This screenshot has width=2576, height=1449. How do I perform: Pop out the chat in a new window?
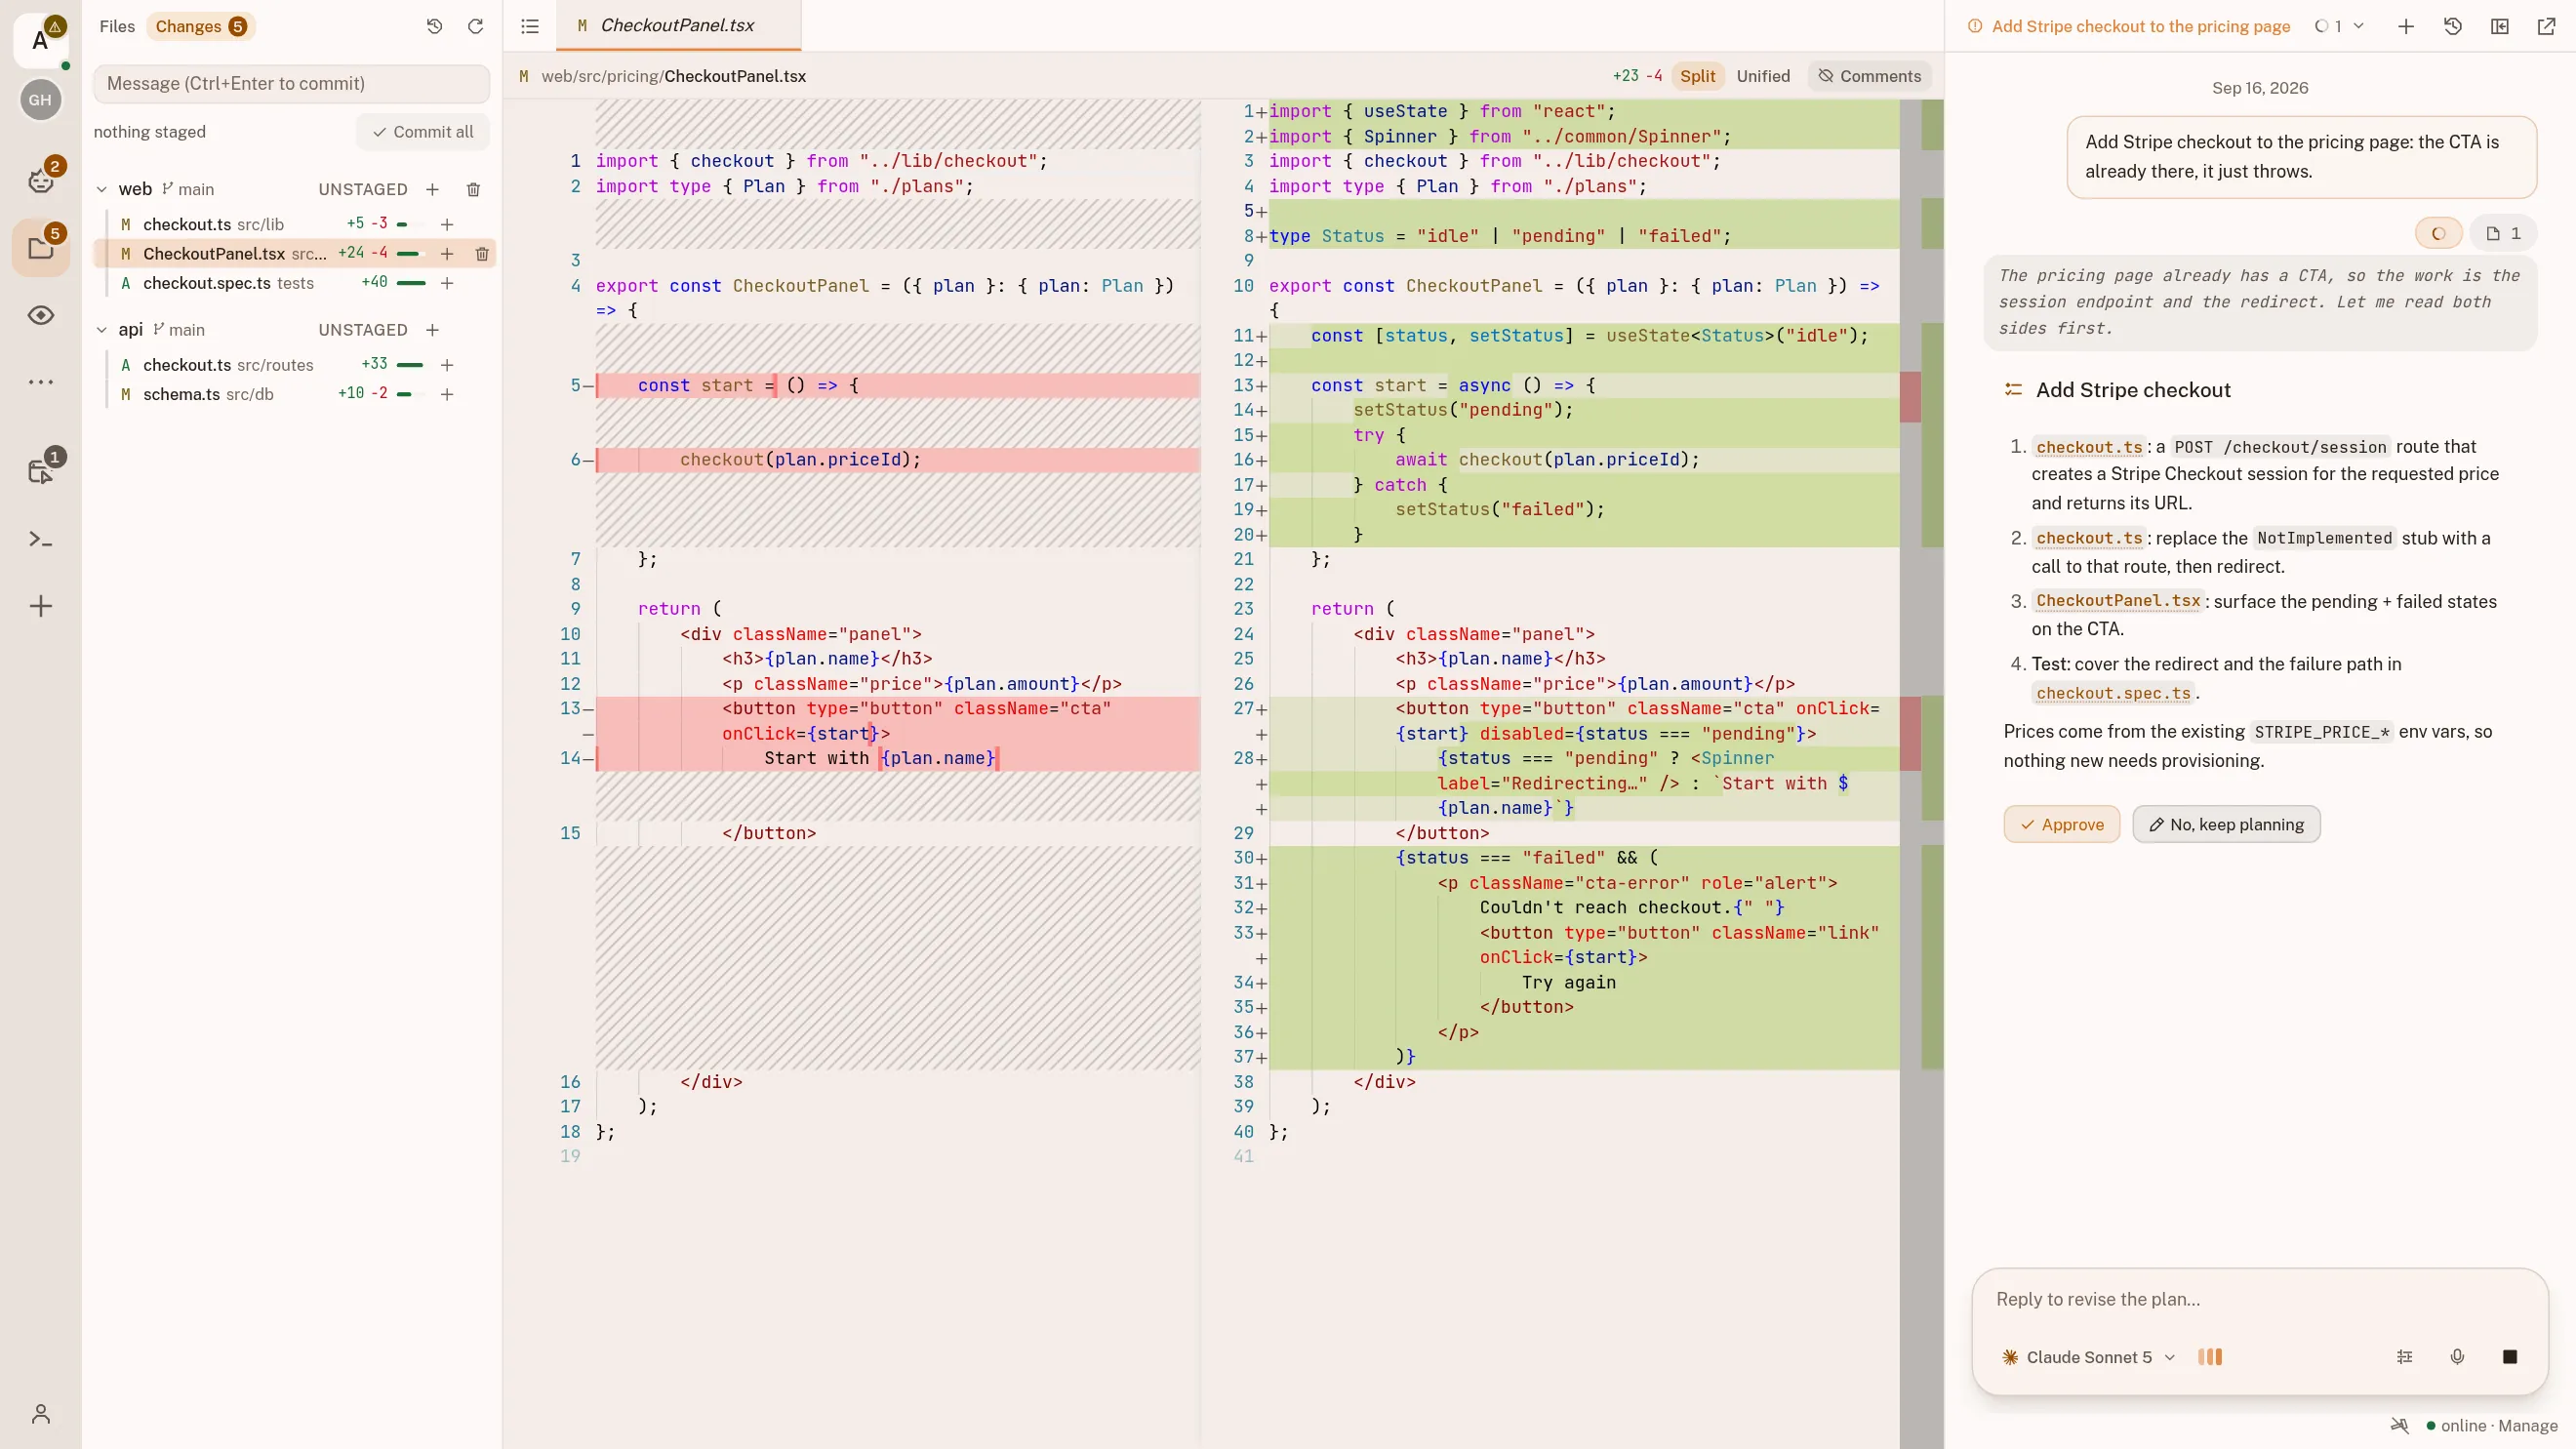[2547, 27]
